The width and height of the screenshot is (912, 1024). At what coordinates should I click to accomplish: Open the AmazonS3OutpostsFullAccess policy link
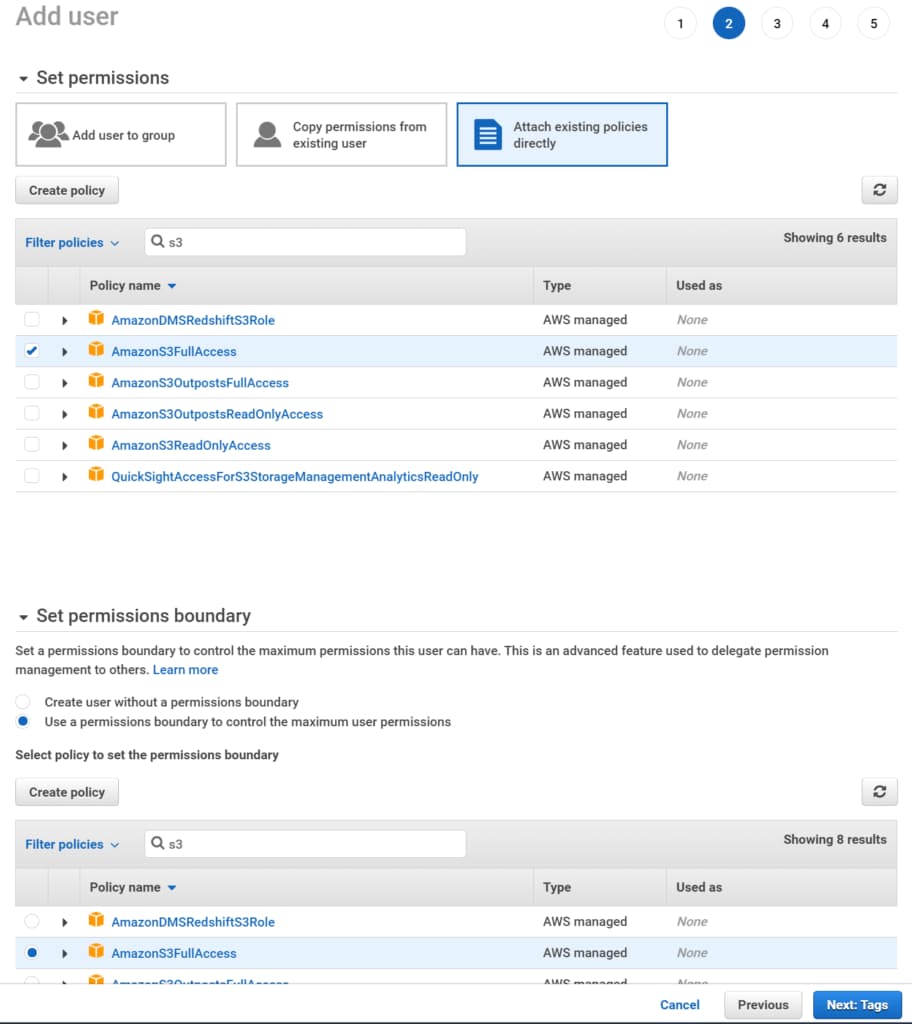200,383
